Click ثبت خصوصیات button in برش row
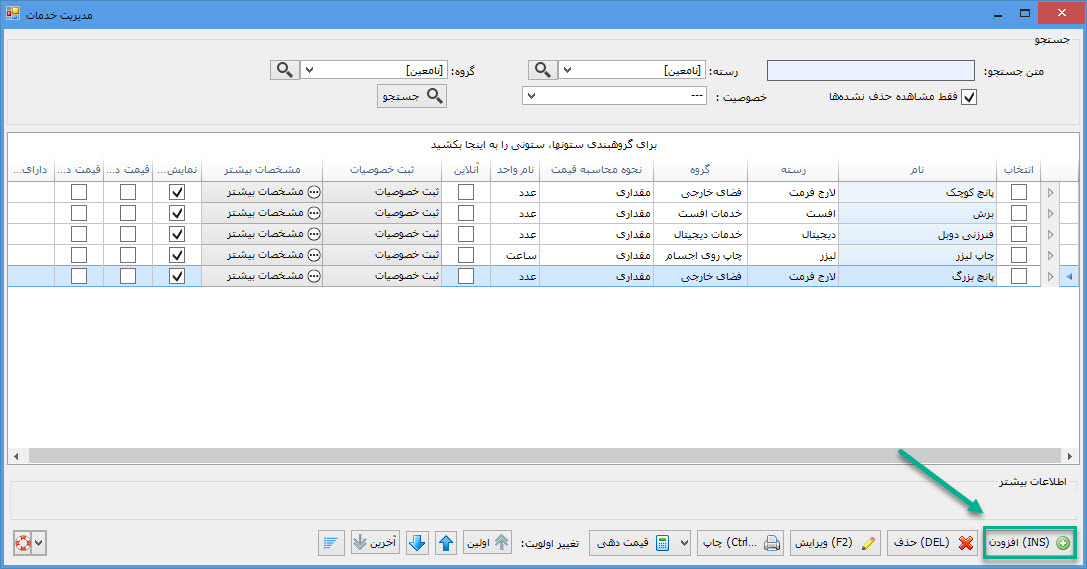1087x569 pixels. pos(382,213)
